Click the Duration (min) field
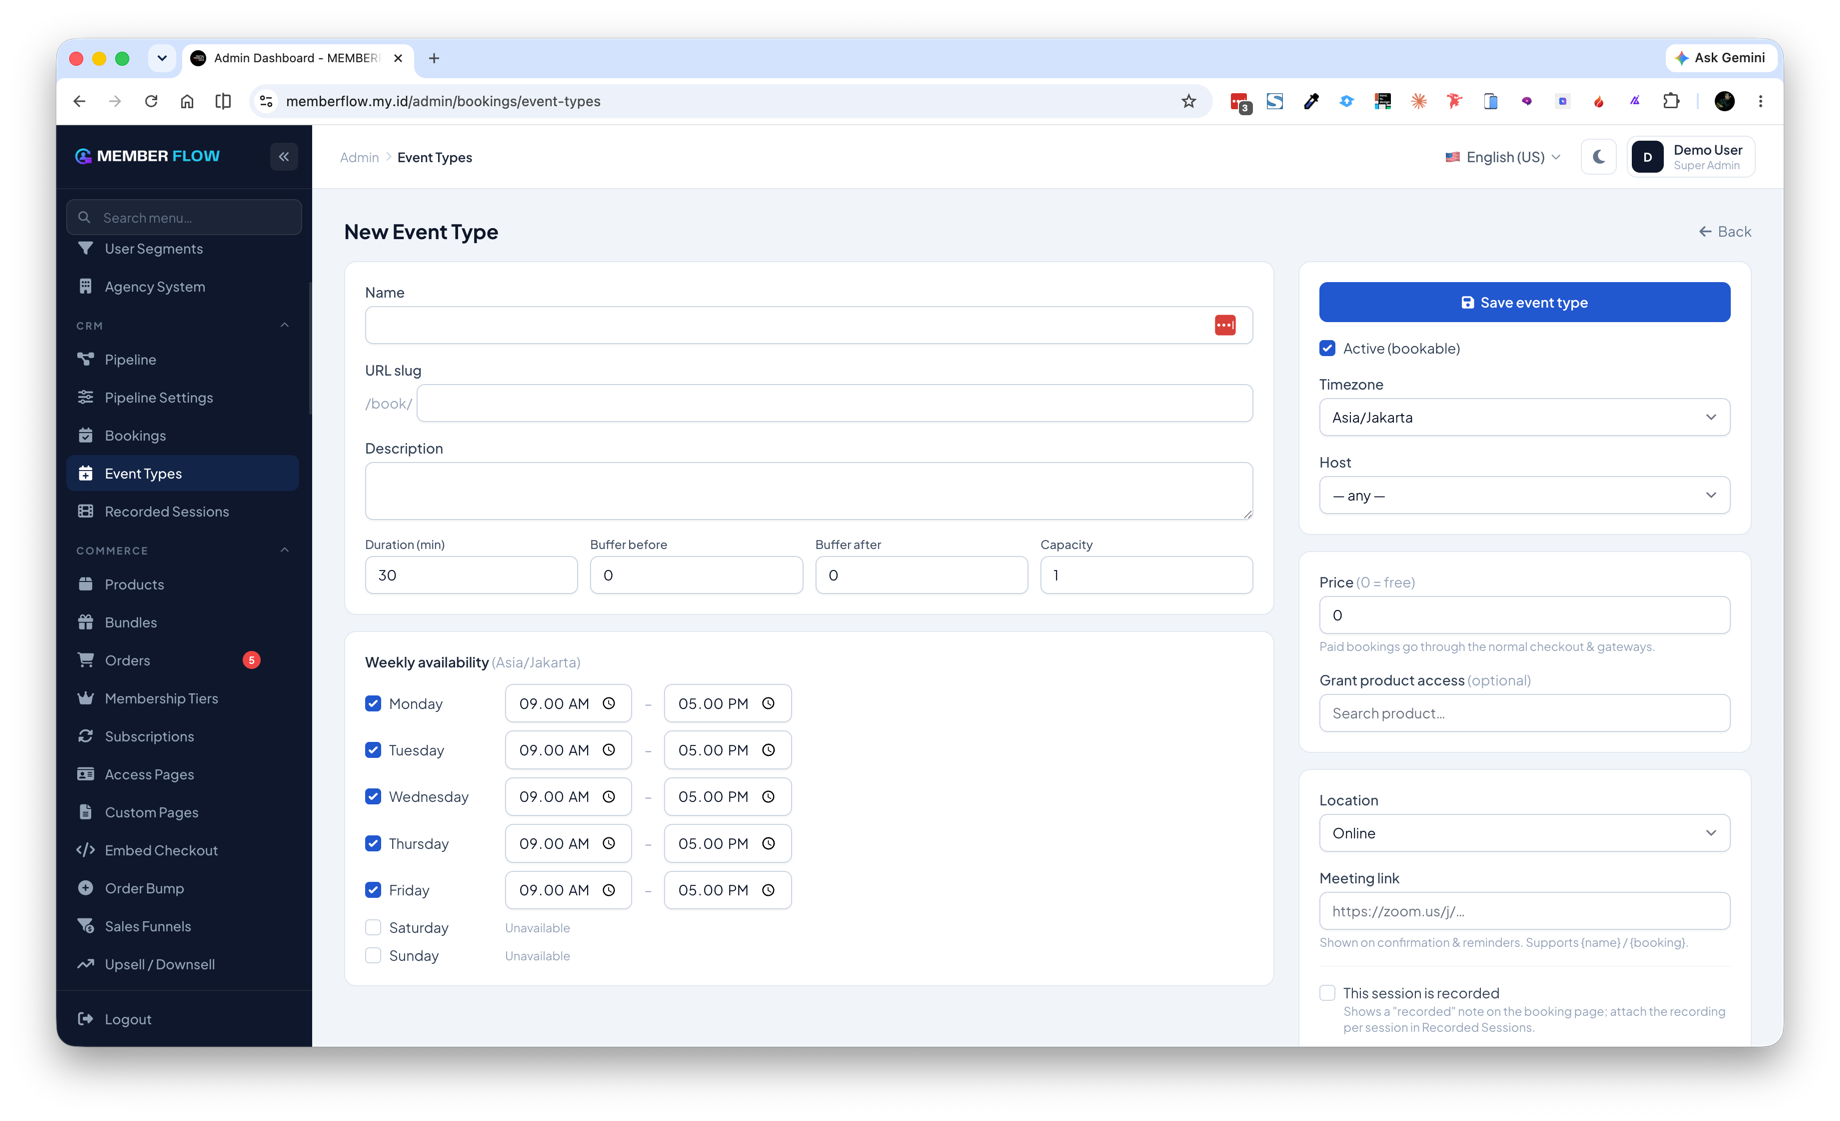This screenshot has width=1840, height=1121. 471,575
